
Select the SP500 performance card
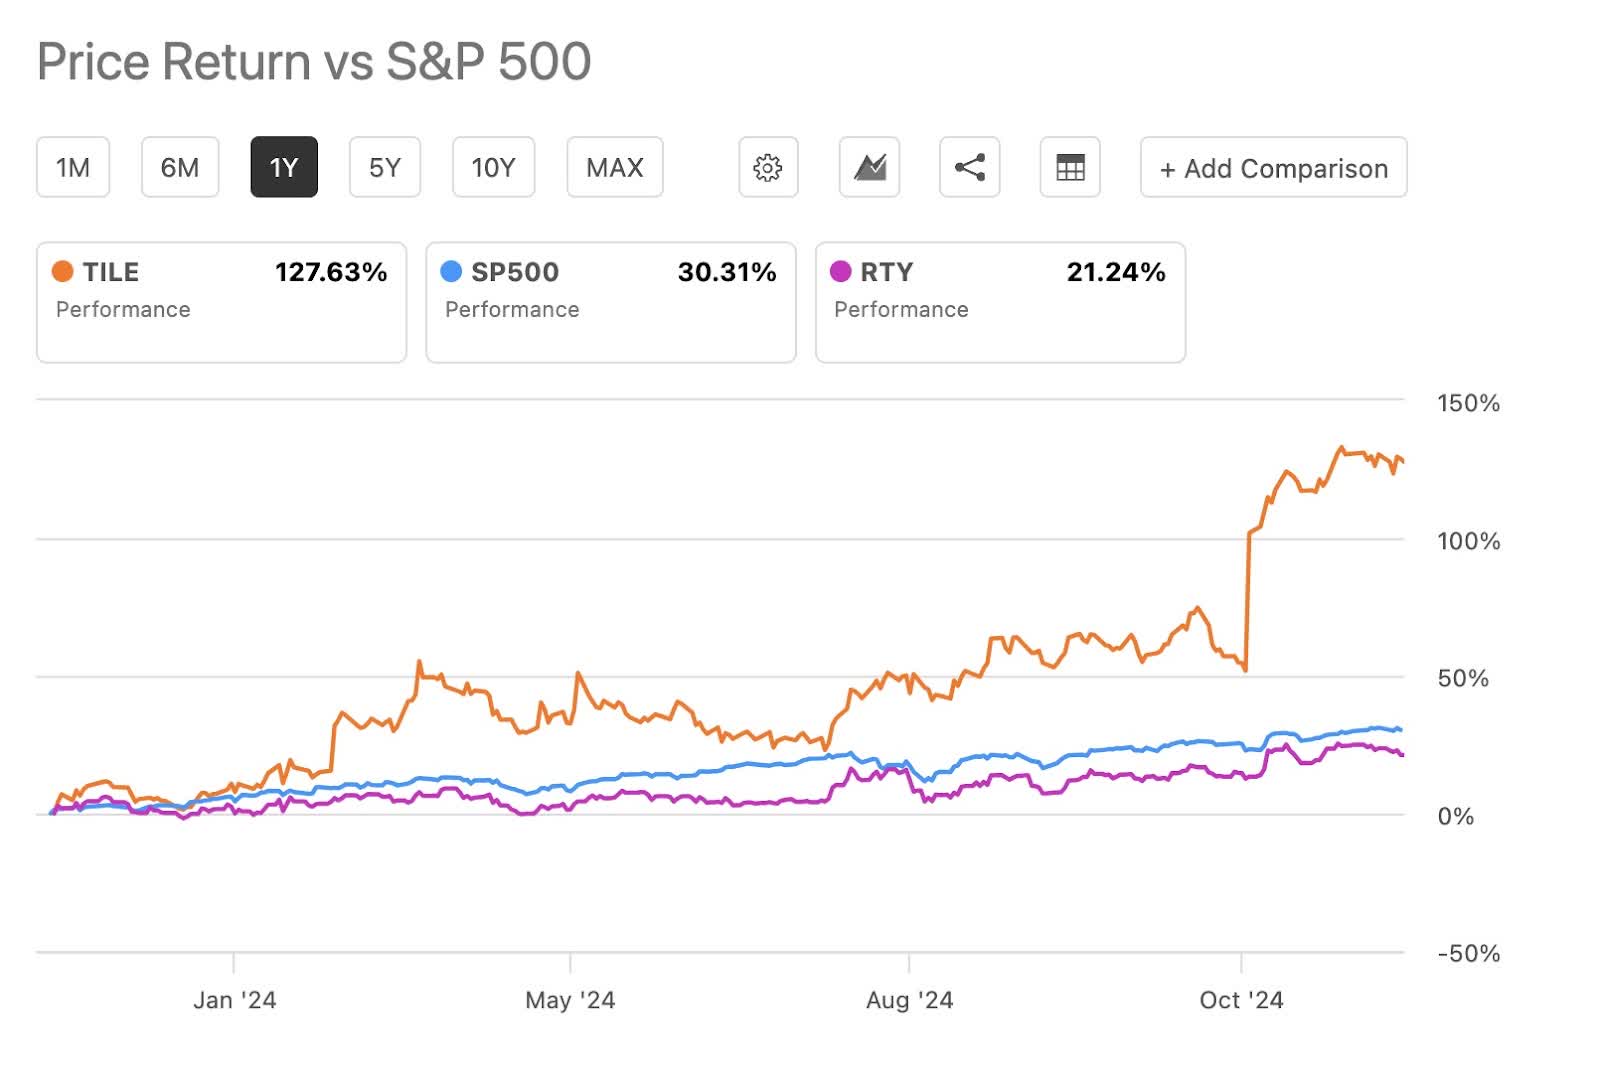click(x=611, y=302)
